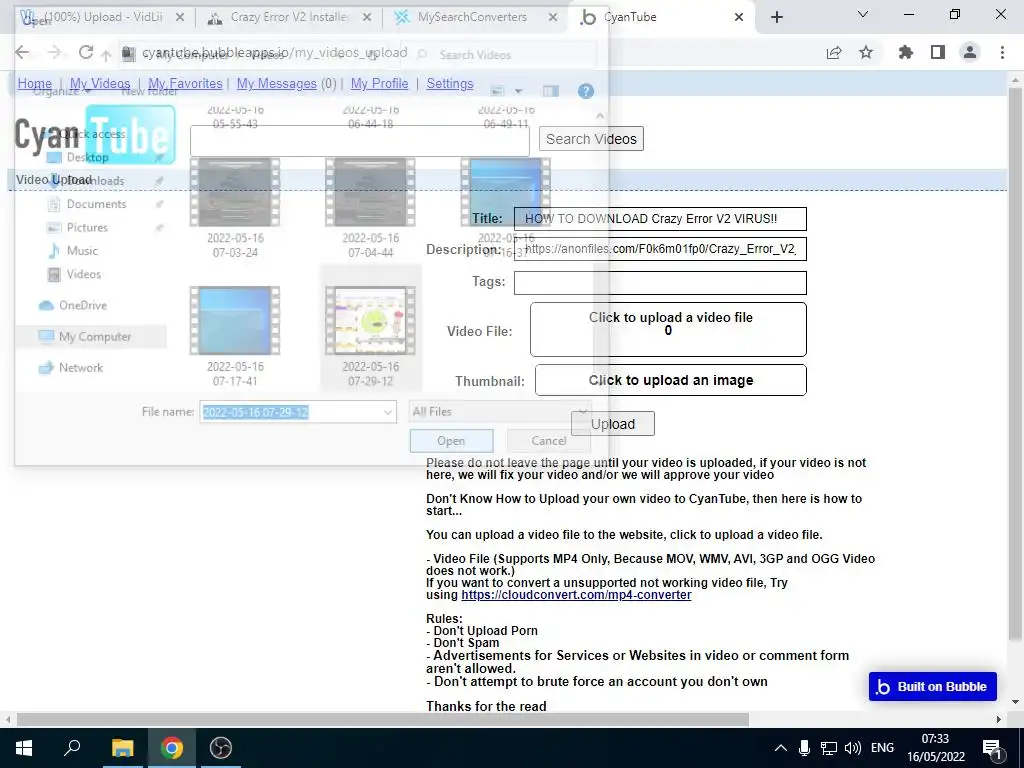Click Open in file dialog

[x=451, y=441]
